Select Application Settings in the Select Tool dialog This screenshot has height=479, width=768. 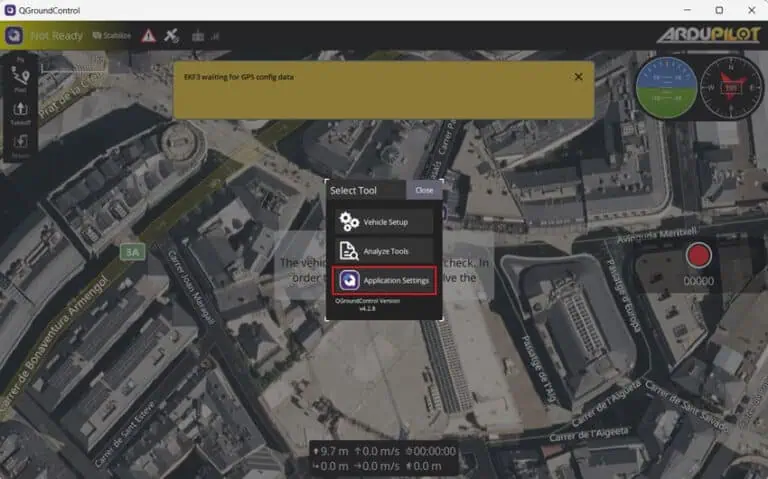pyautogui.click(x=385, y=281)
